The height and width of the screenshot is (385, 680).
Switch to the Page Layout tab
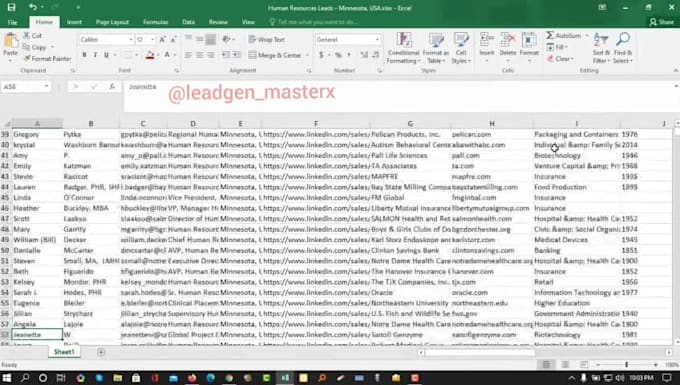pyautogui.click(x=112, y=22)
